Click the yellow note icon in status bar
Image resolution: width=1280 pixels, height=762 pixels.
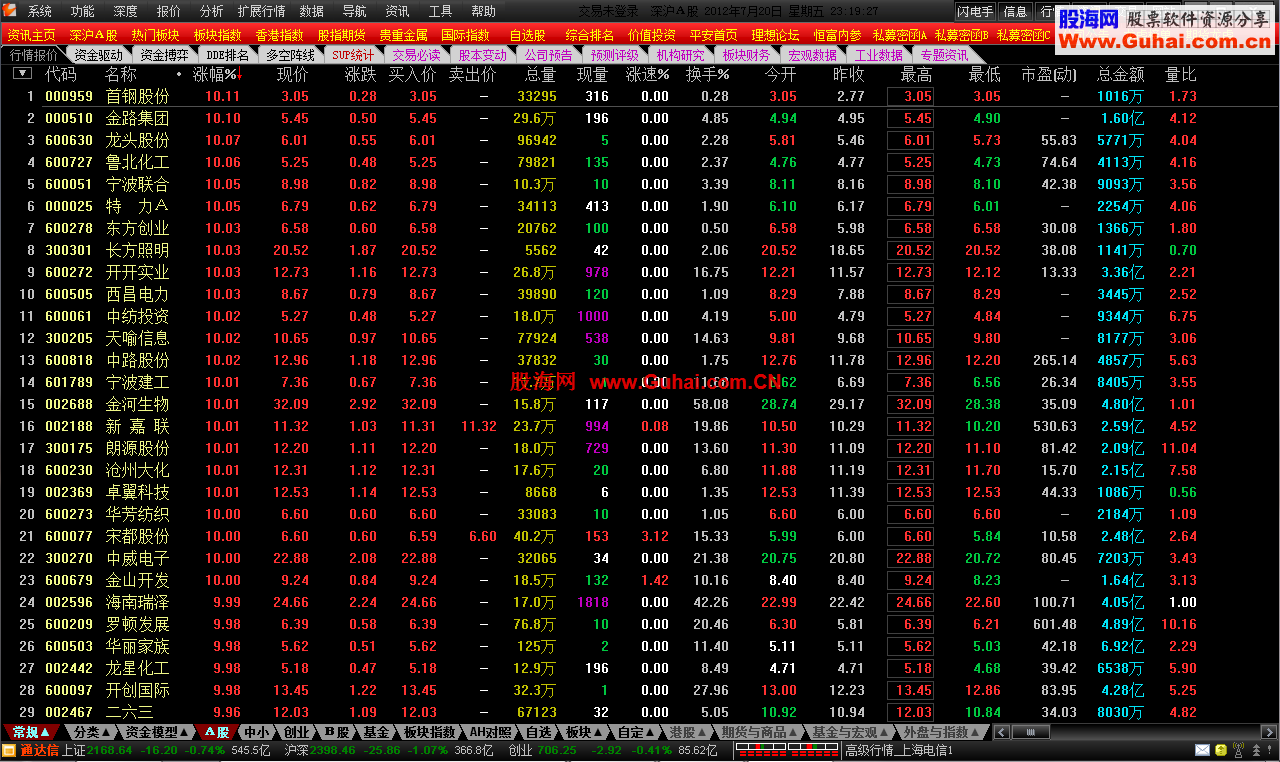(x=1220, y=750)
